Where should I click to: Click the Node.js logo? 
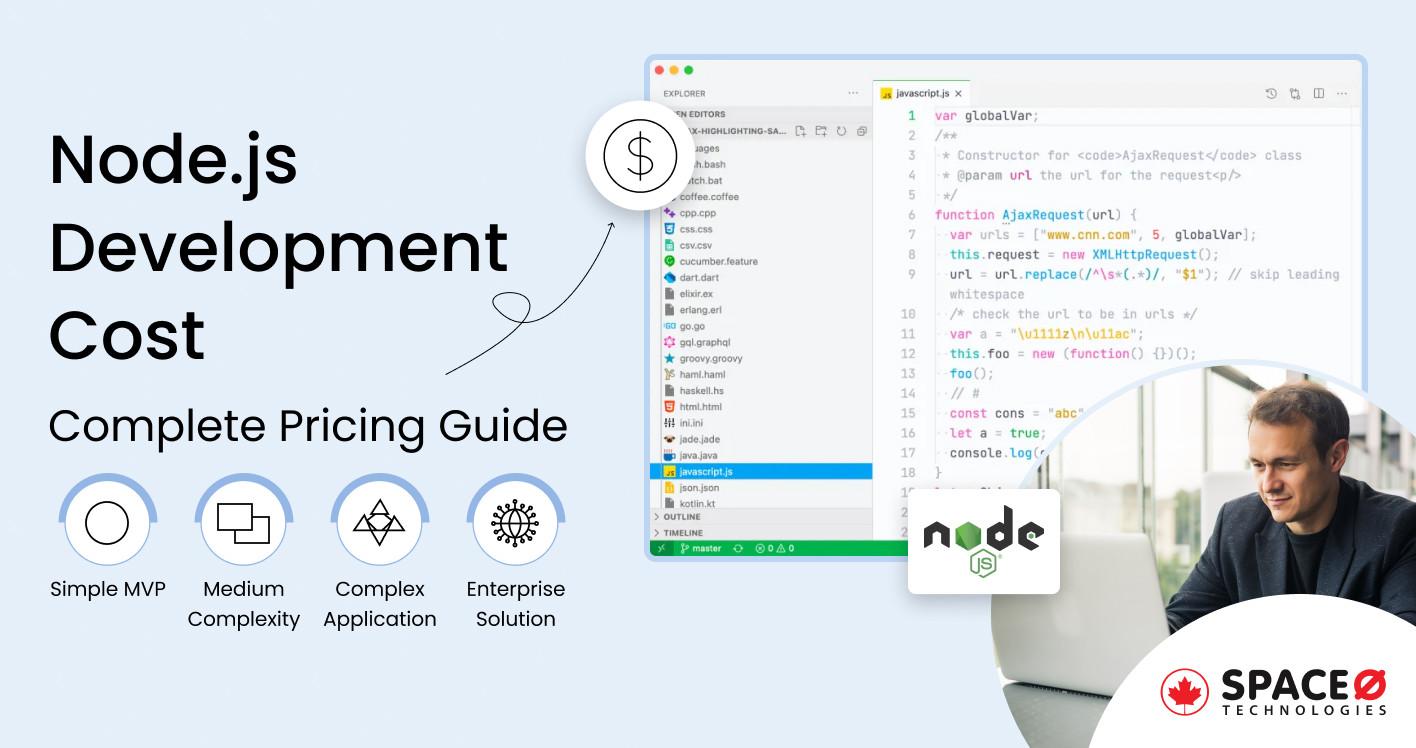tap(983, 541)
